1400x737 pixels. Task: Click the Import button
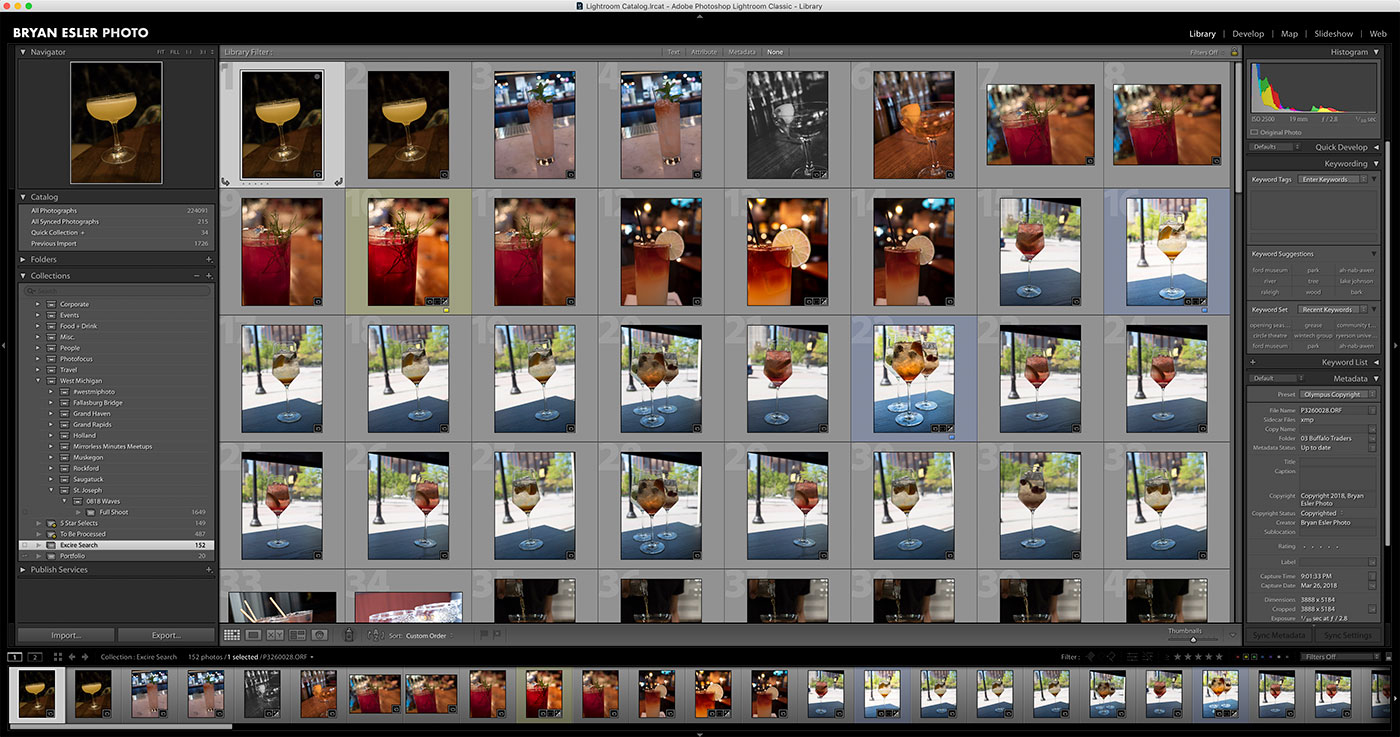coord(66,635)
